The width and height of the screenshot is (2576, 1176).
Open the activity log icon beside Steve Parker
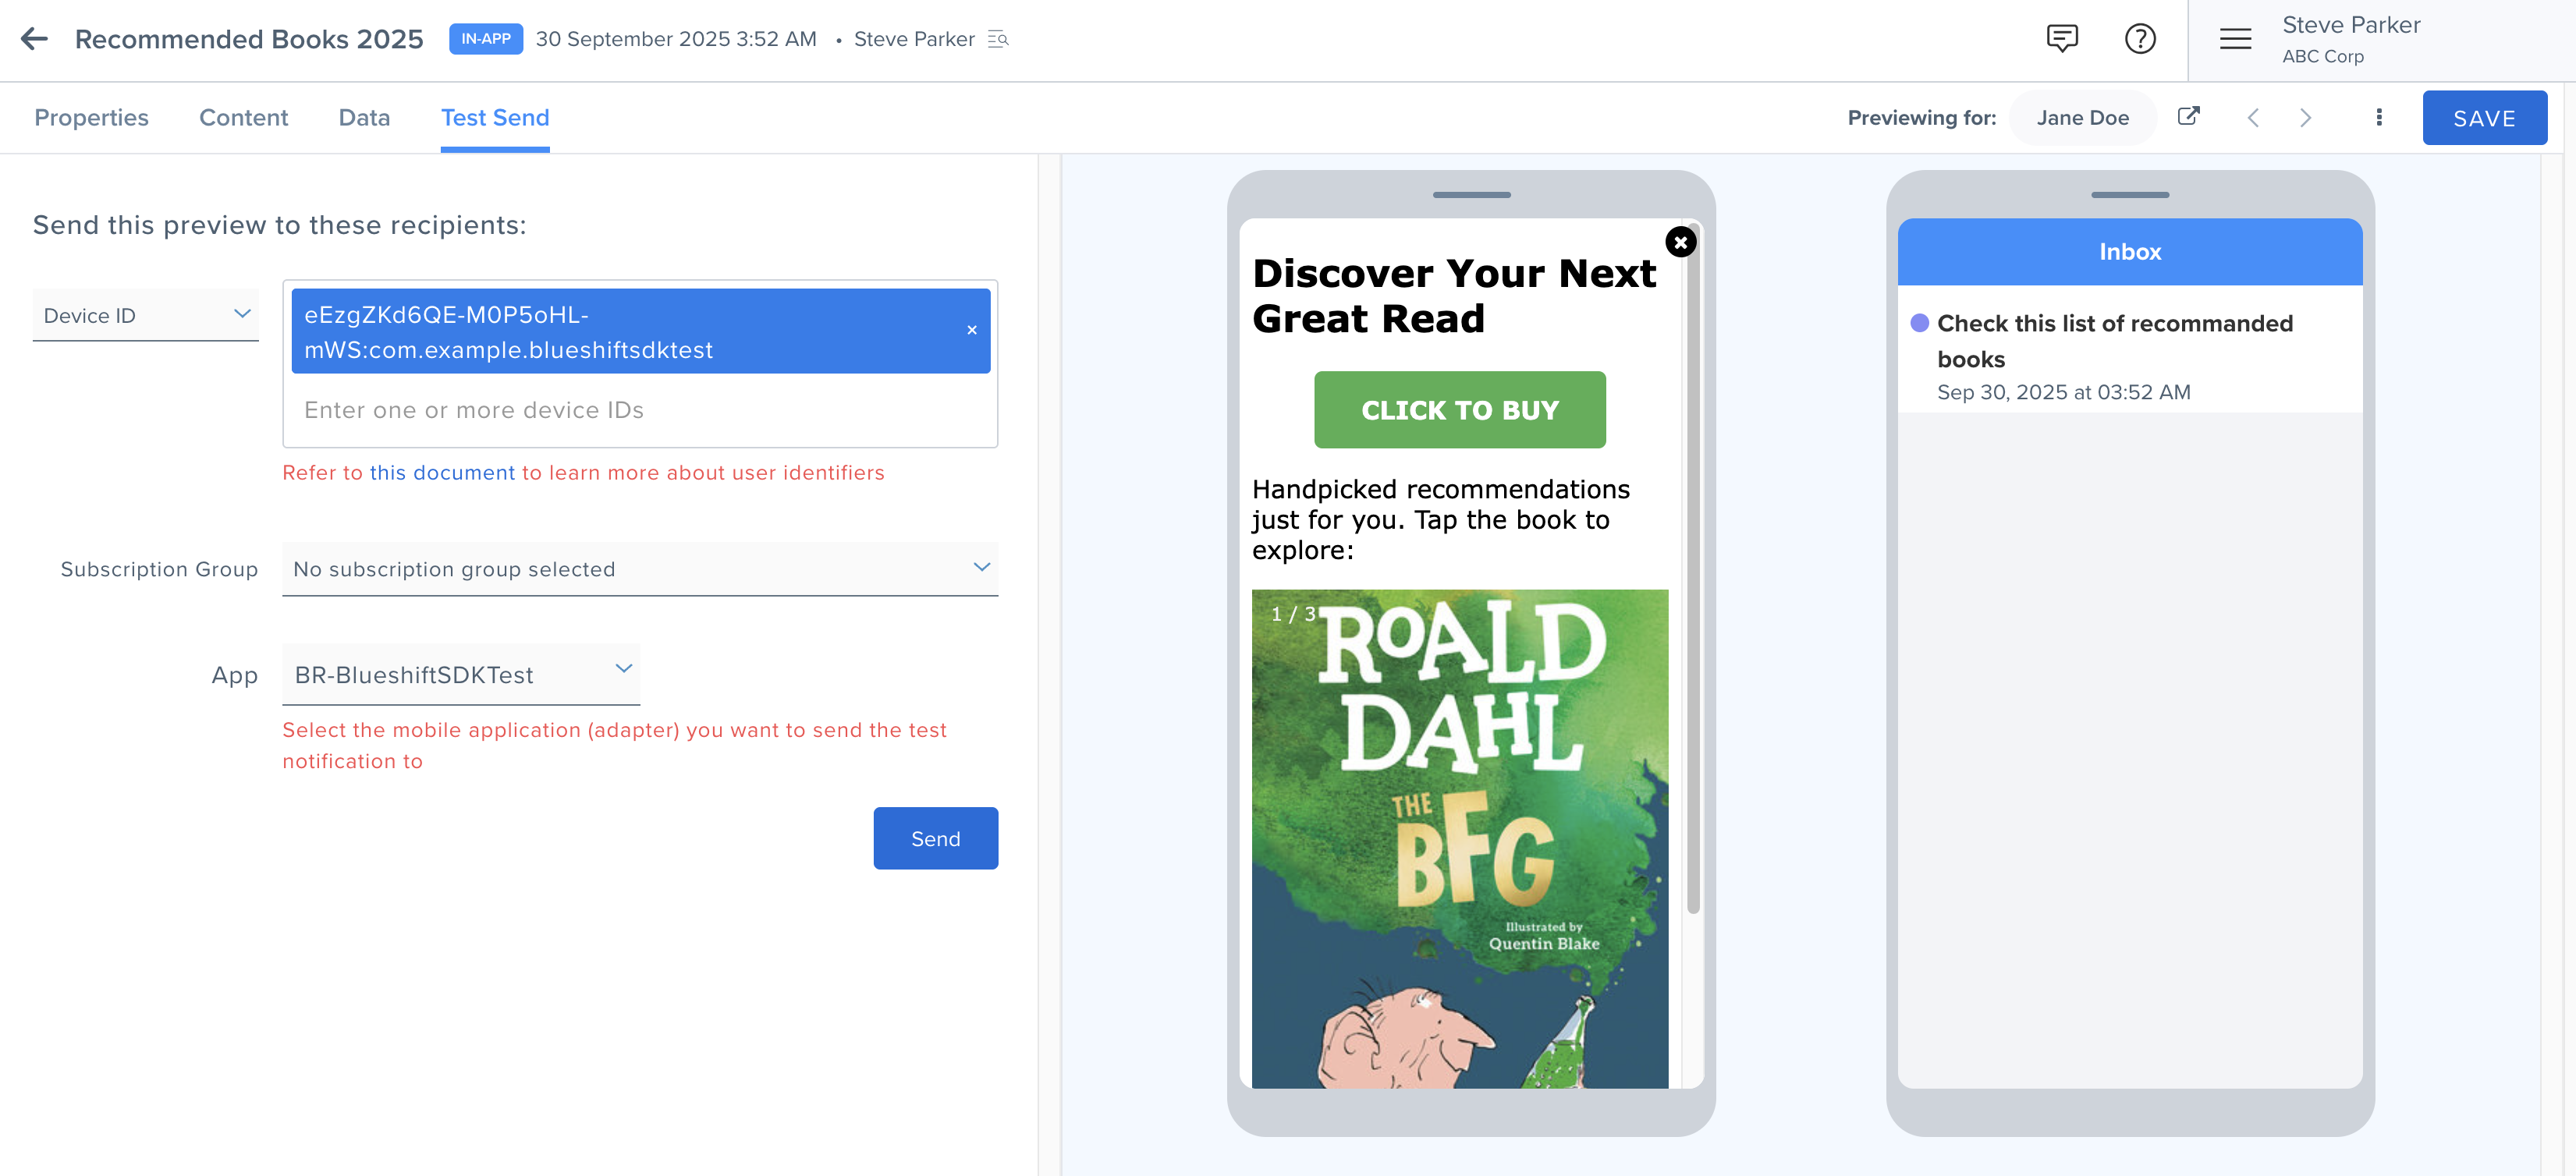(x=998, y=39)
